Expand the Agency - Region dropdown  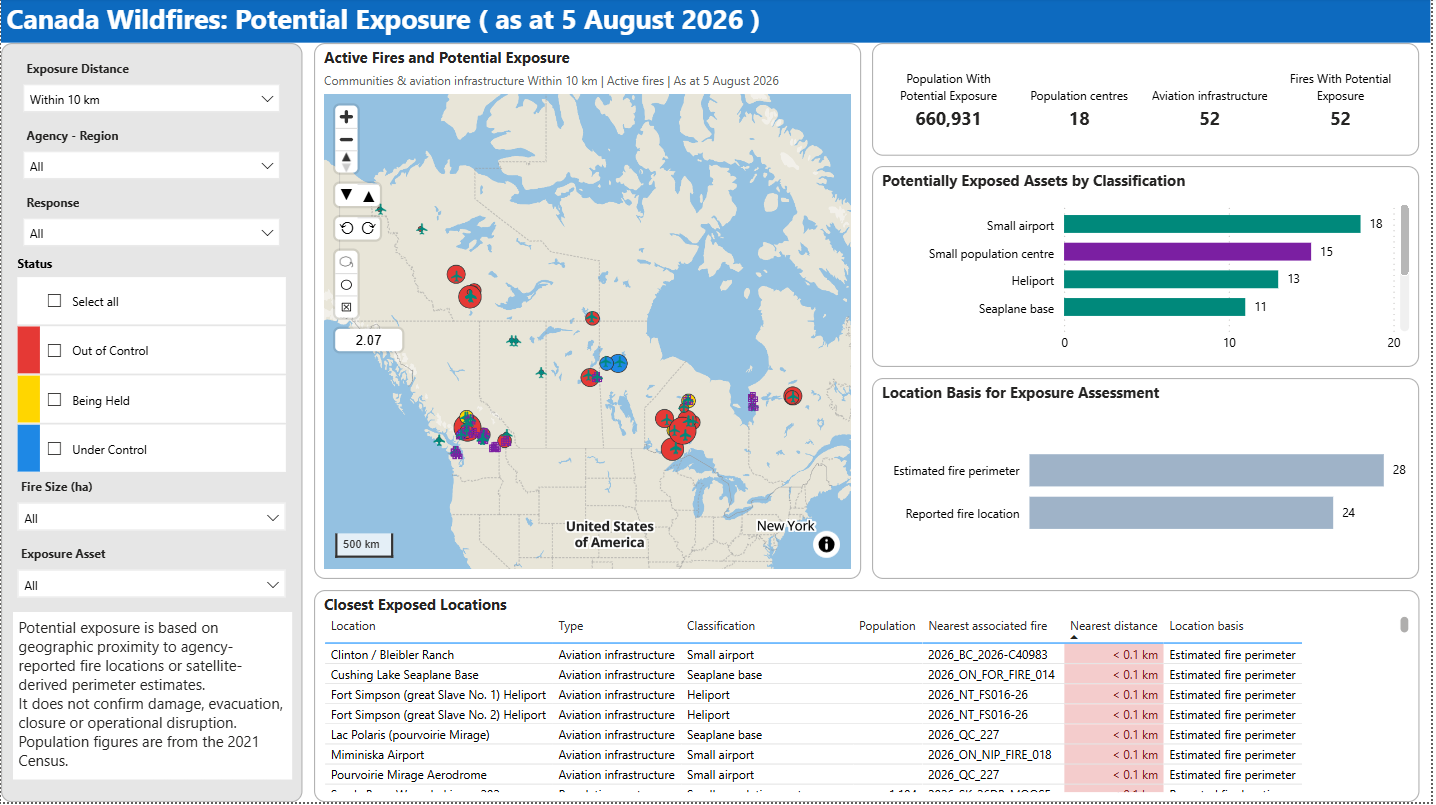point(151,166)
